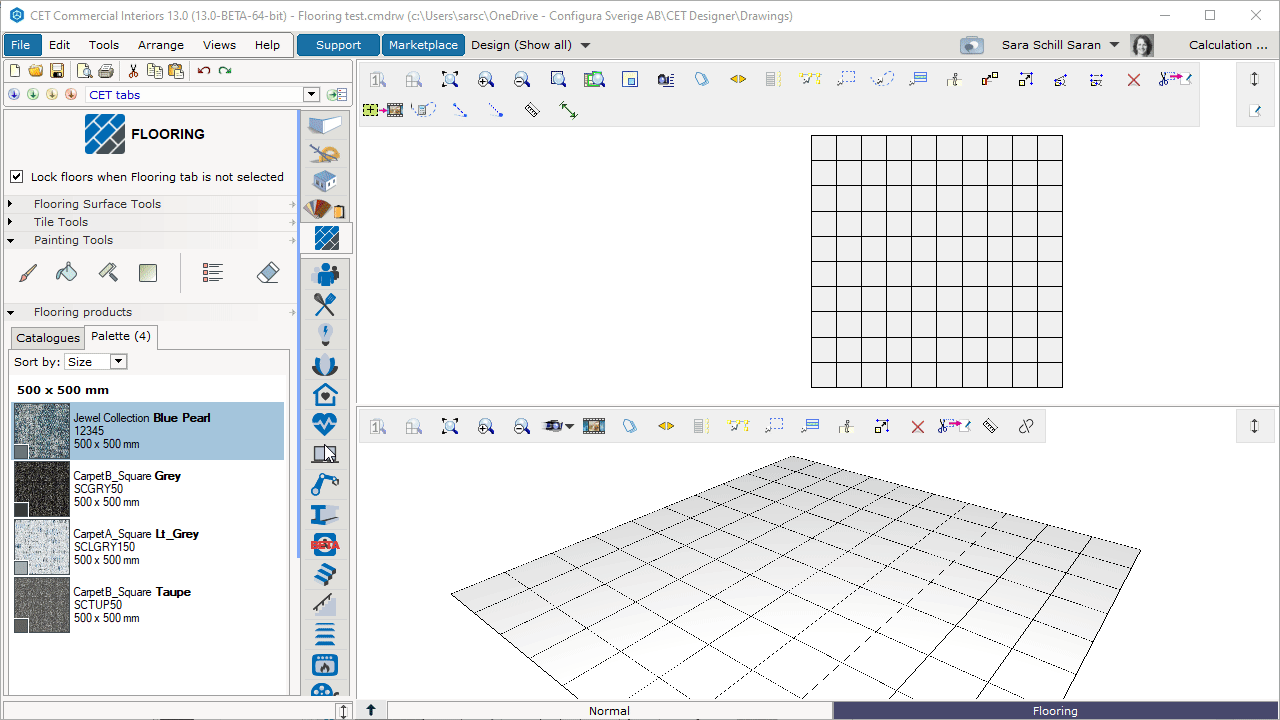Screen dimensions: 1280x720
Task: Select the paint bucket fill tool
Action: coord(67,272)
